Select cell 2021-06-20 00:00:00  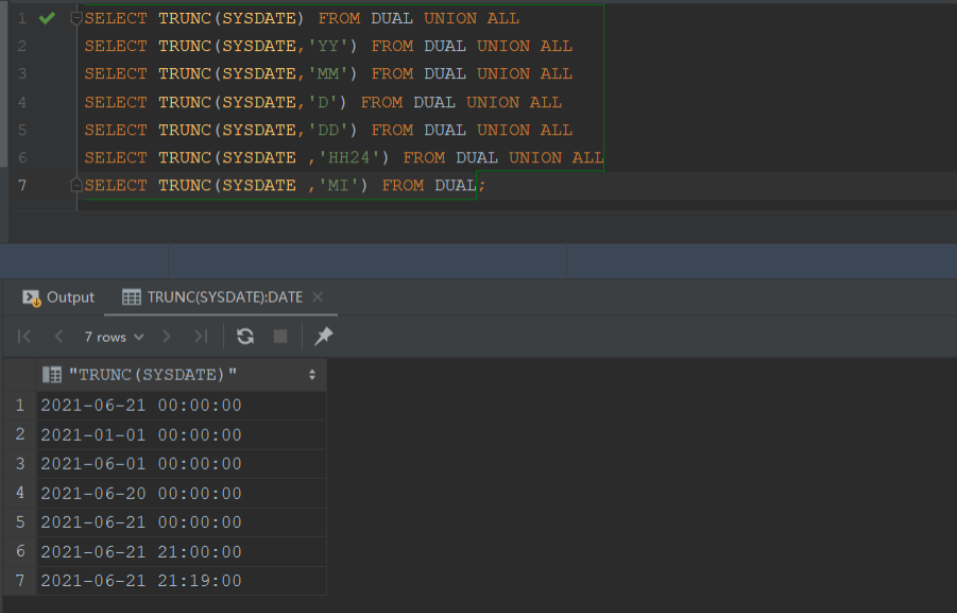(x=182, y=493)
